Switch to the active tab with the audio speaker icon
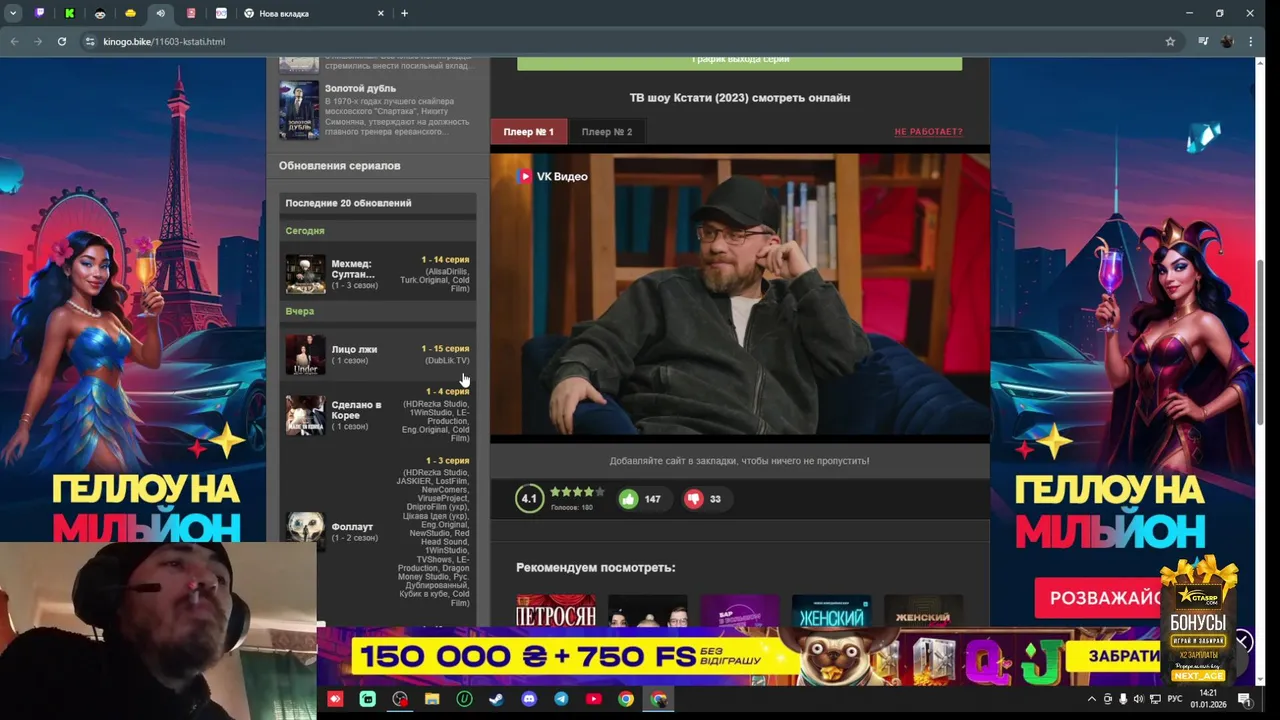The image size is (1280, 720). [x=160, y=13]
